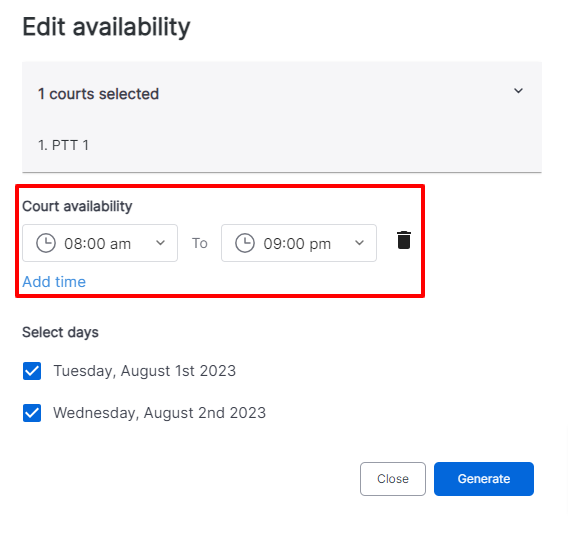Image resolution: width=568 pixels, height=533 pixels.
Task: Expand the courts selected chevron
Action: (x=518, y=91)
